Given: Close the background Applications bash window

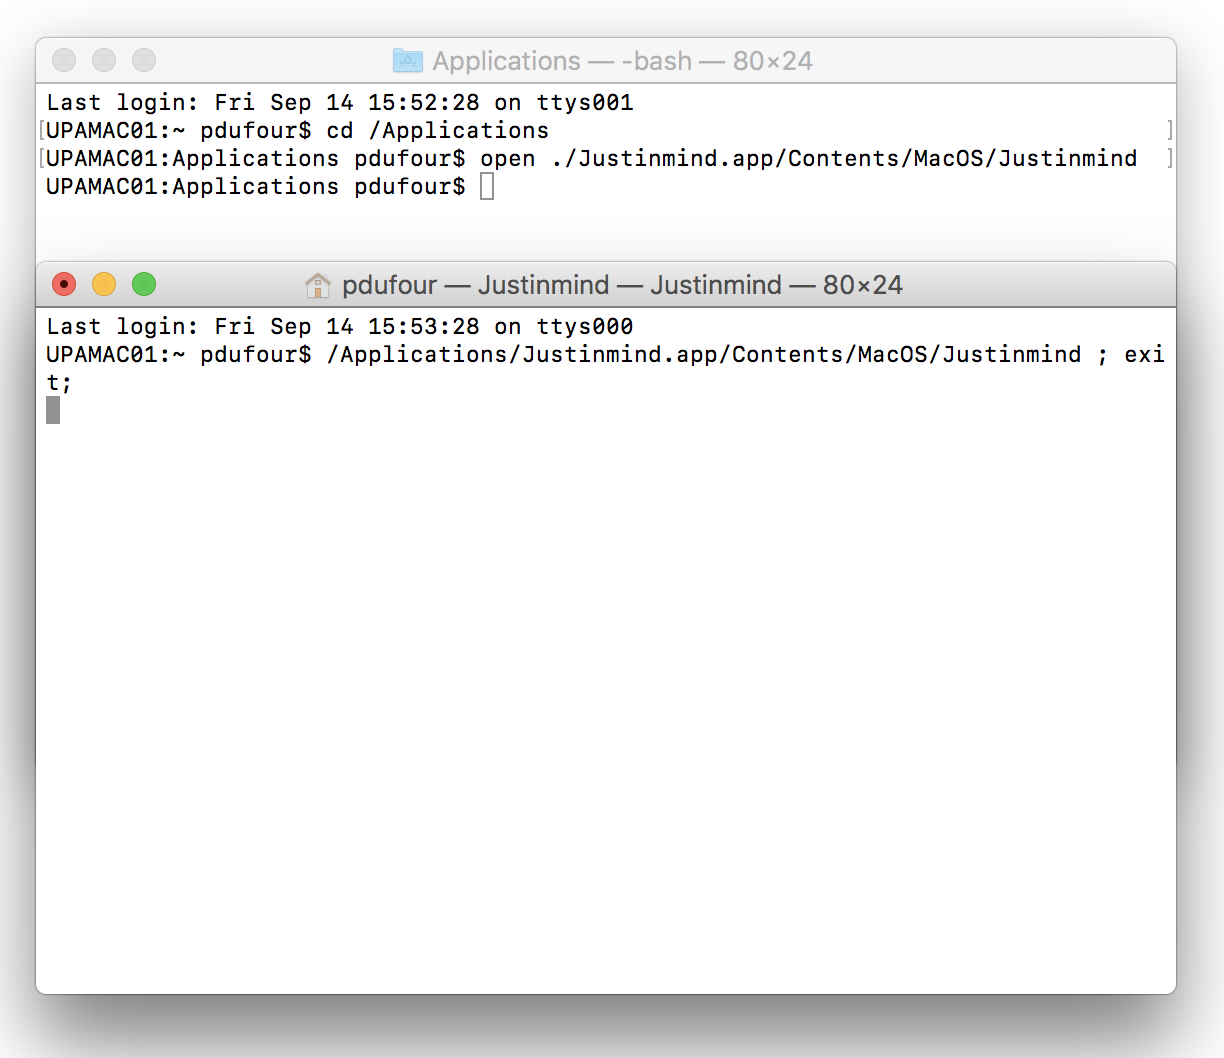Looking at the screenshot, I should pos(64,61).
